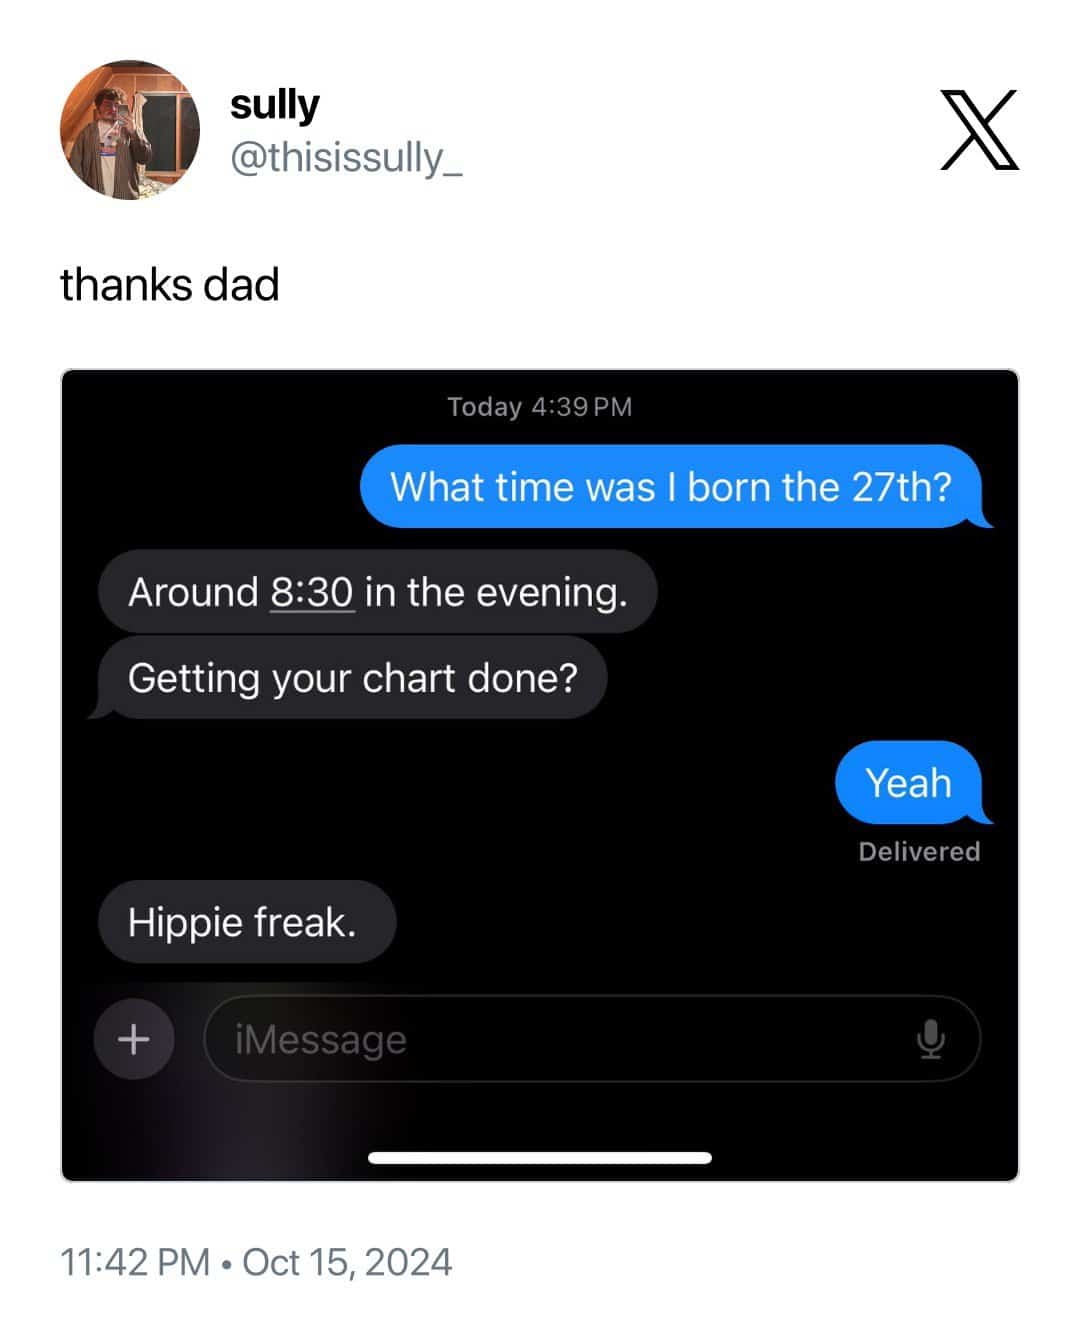This screenshot has height=1342, width=1080.
Task: Click the Oct 15, 2024 post date
Action: (x=347, y=1262)
